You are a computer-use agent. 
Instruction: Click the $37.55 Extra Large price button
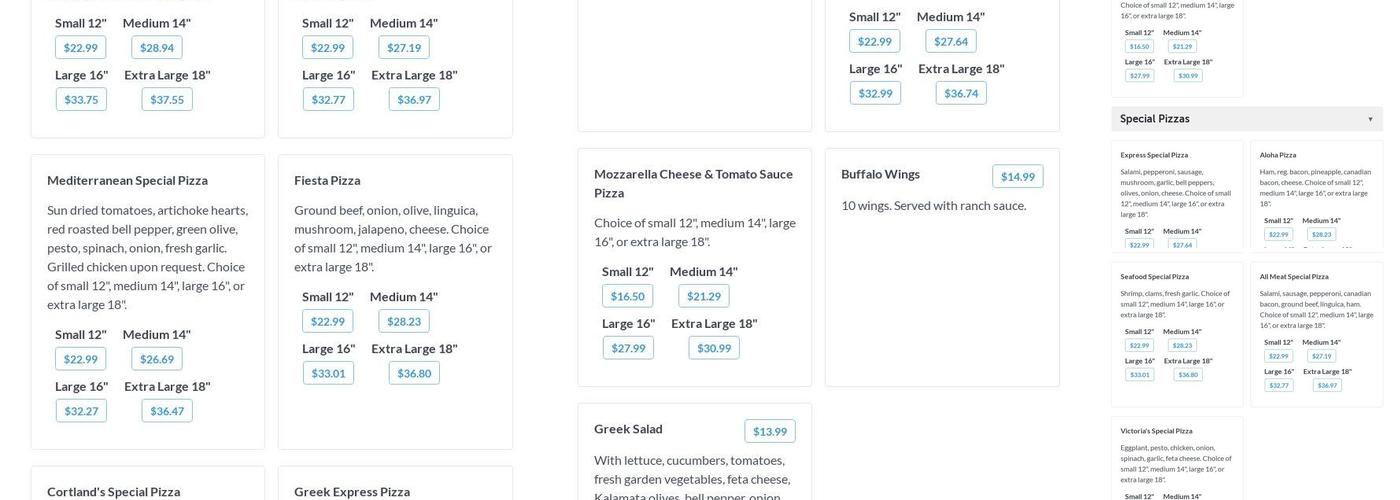(167, 99)
